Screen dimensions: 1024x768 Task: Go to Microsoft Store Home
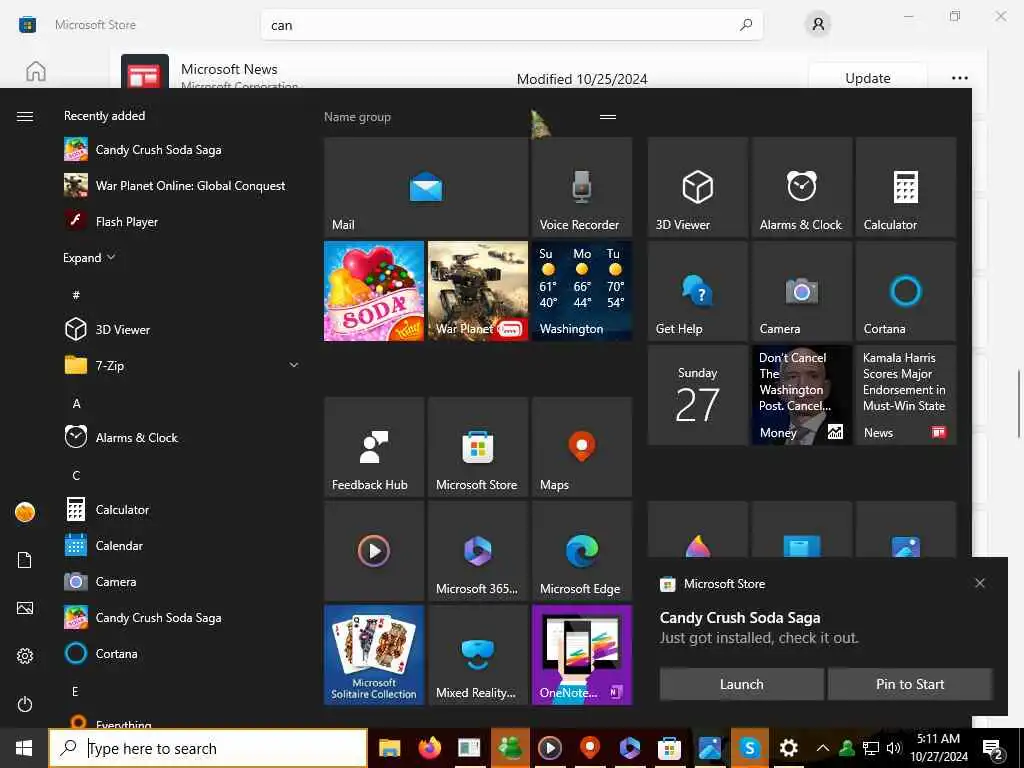(x=36, y=71)
